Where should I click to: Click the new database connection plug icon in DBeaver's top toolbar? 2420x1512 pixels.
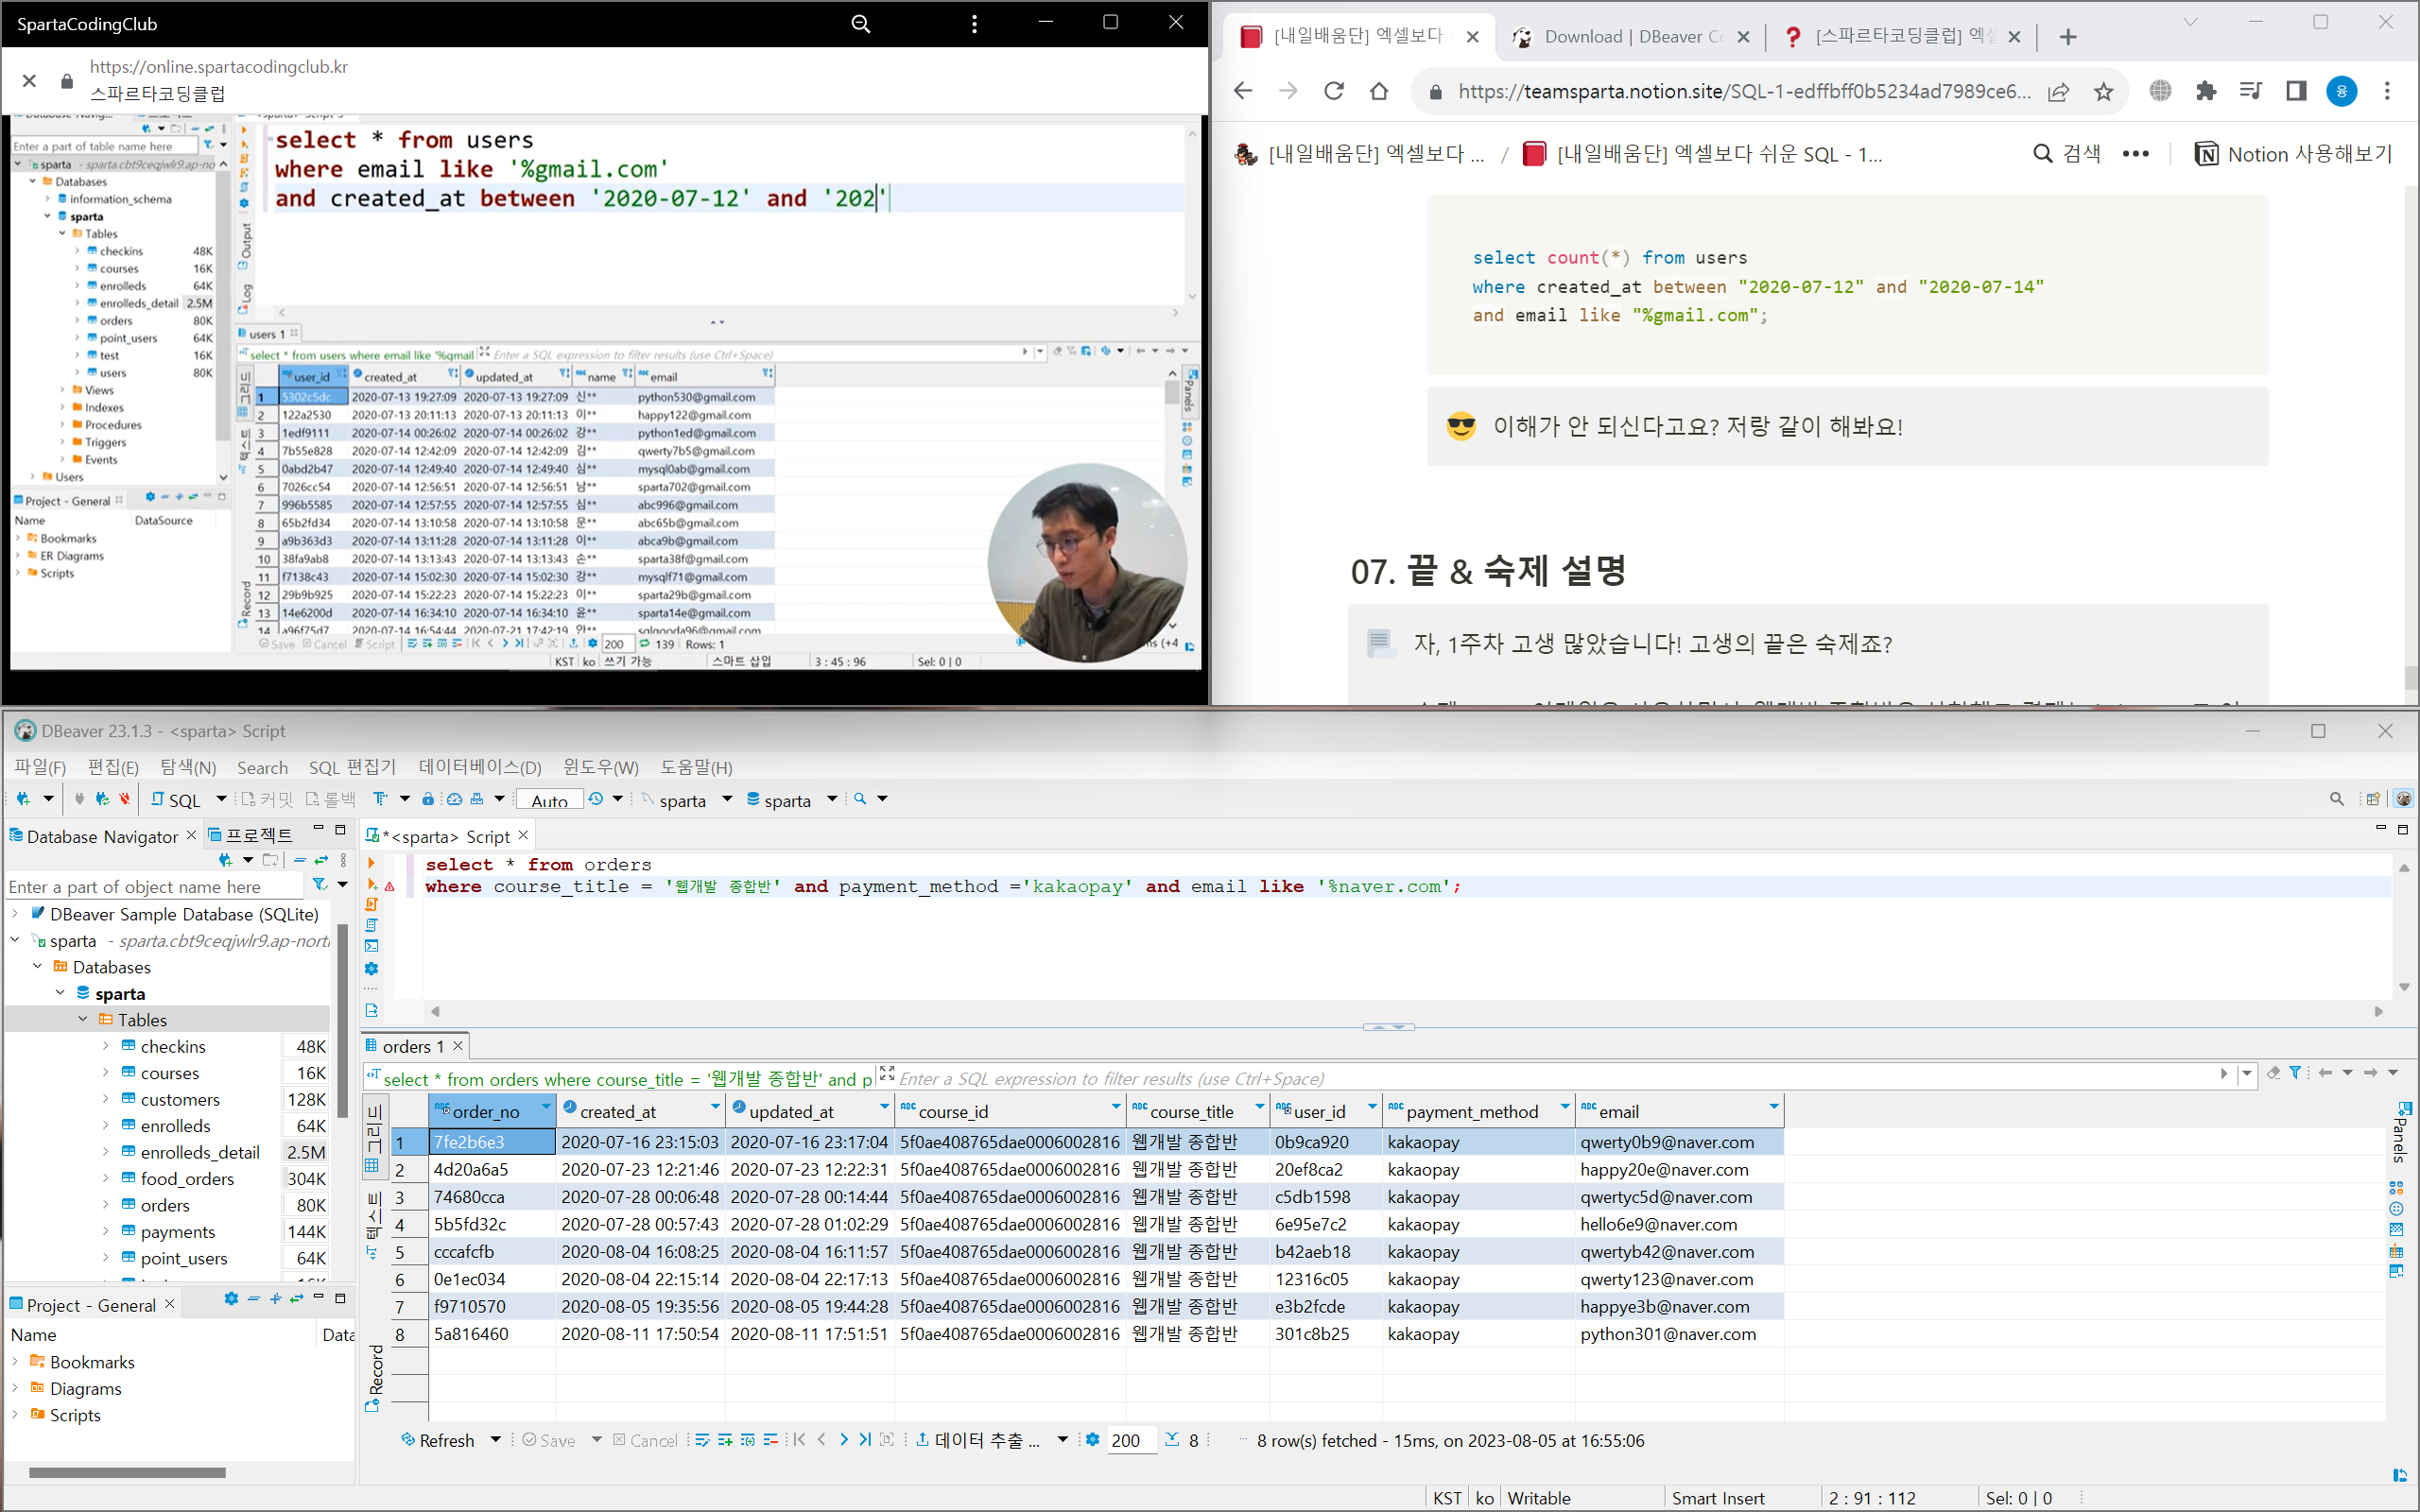23,799
